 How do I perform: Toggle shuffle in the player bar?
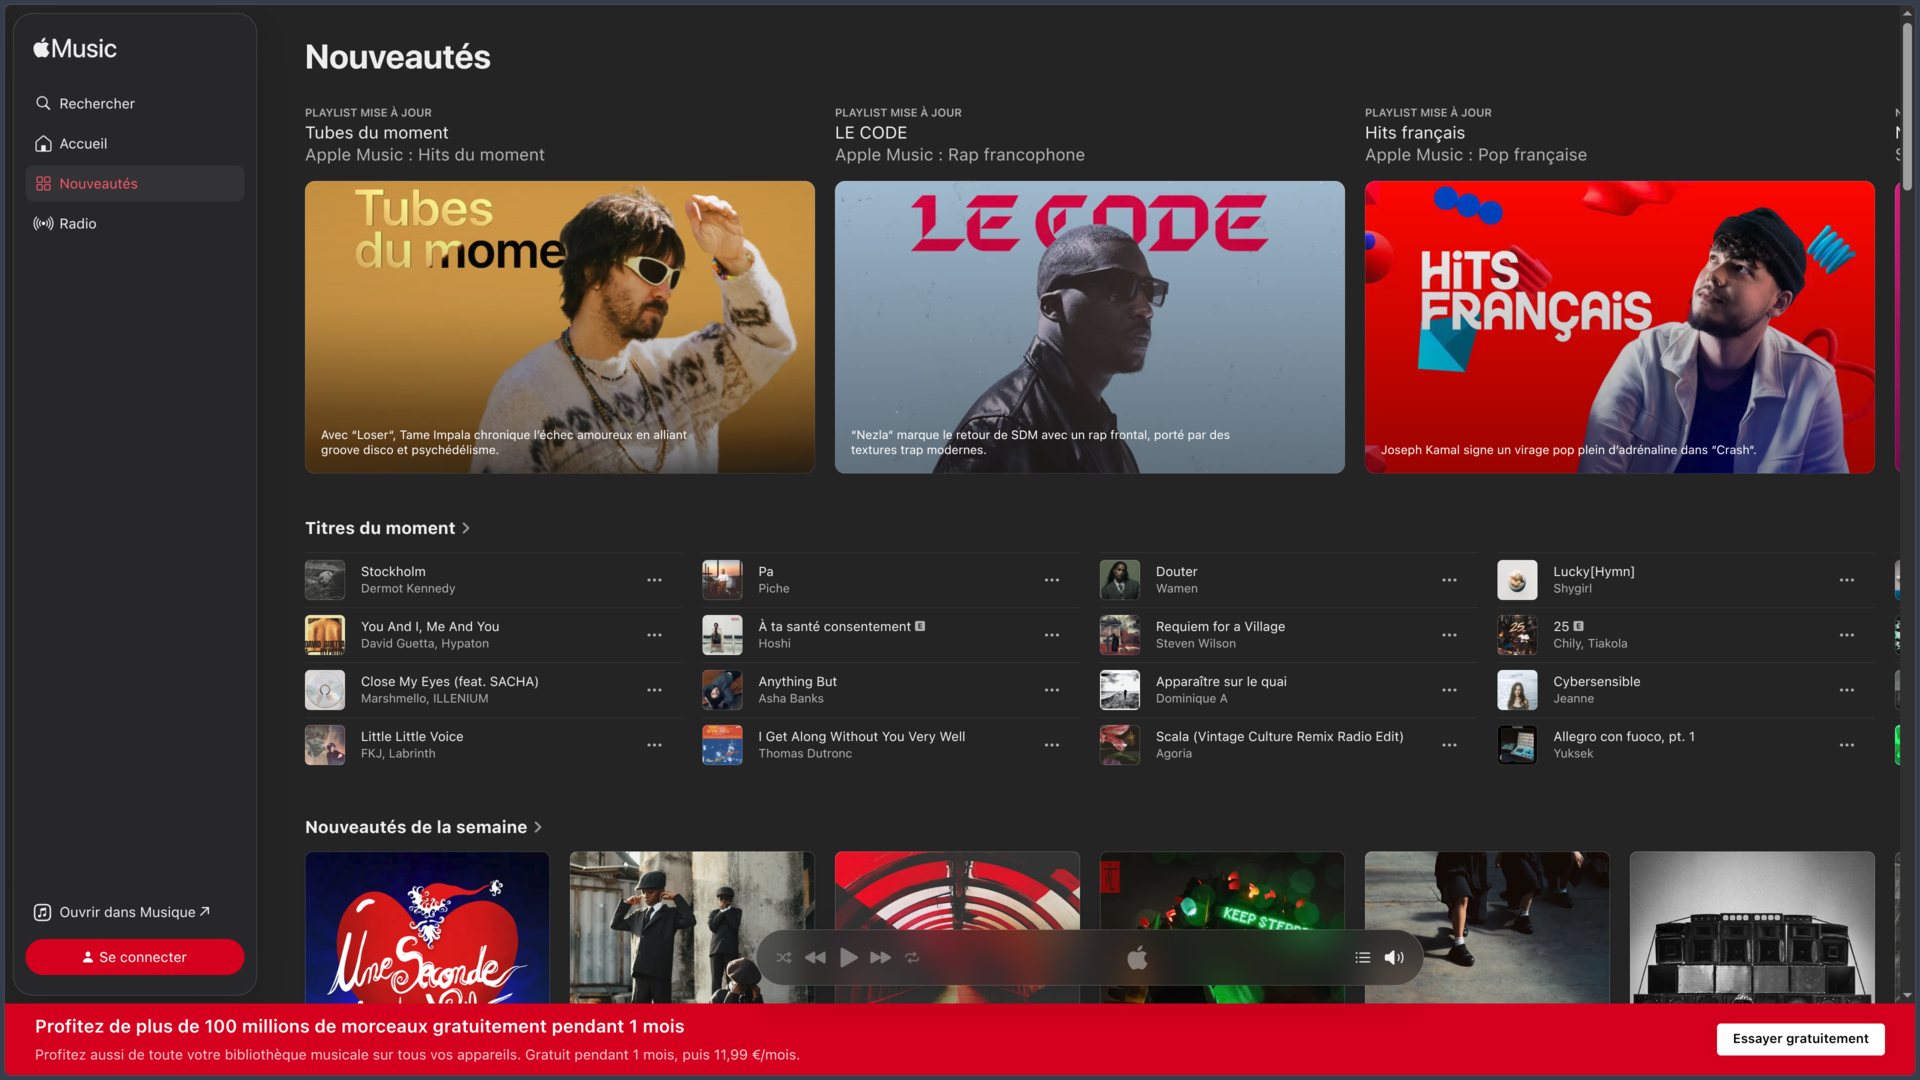click(x=784, y=958)
